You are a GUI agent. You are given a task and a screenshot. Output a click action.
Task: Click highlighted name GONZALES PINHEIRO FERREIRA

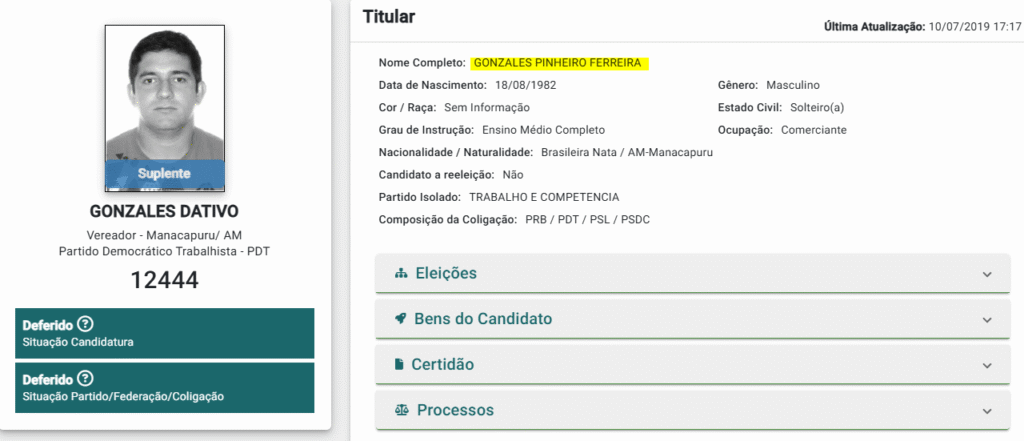(560, 63)
